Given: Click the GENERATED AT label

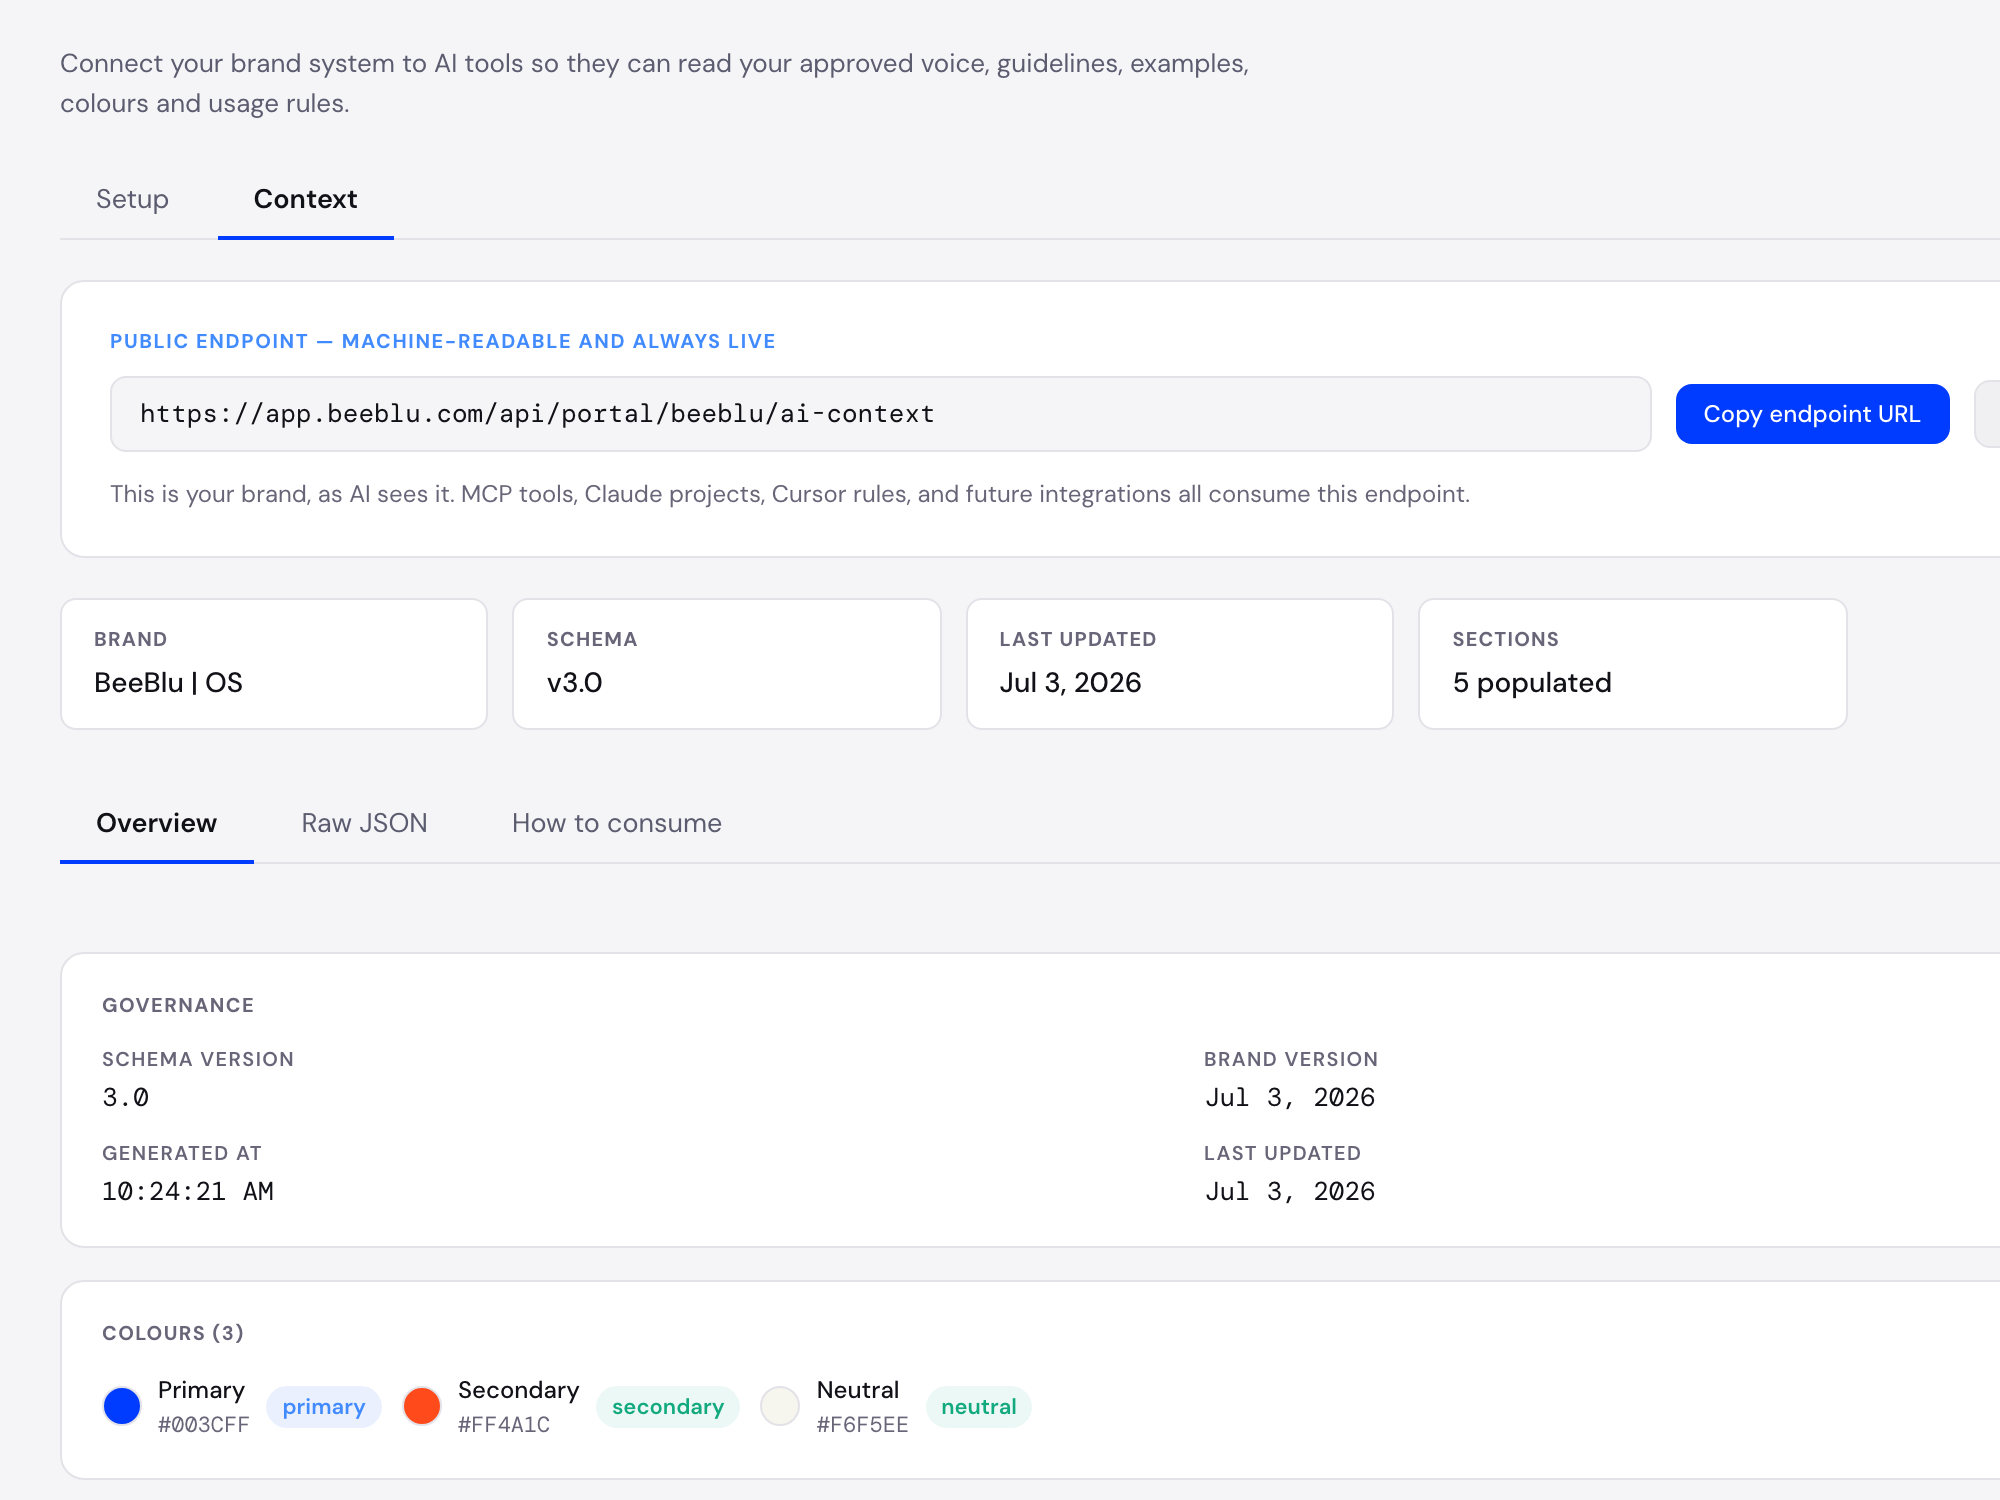Looking at the screenshot, I should click(x=182, y=1153).
